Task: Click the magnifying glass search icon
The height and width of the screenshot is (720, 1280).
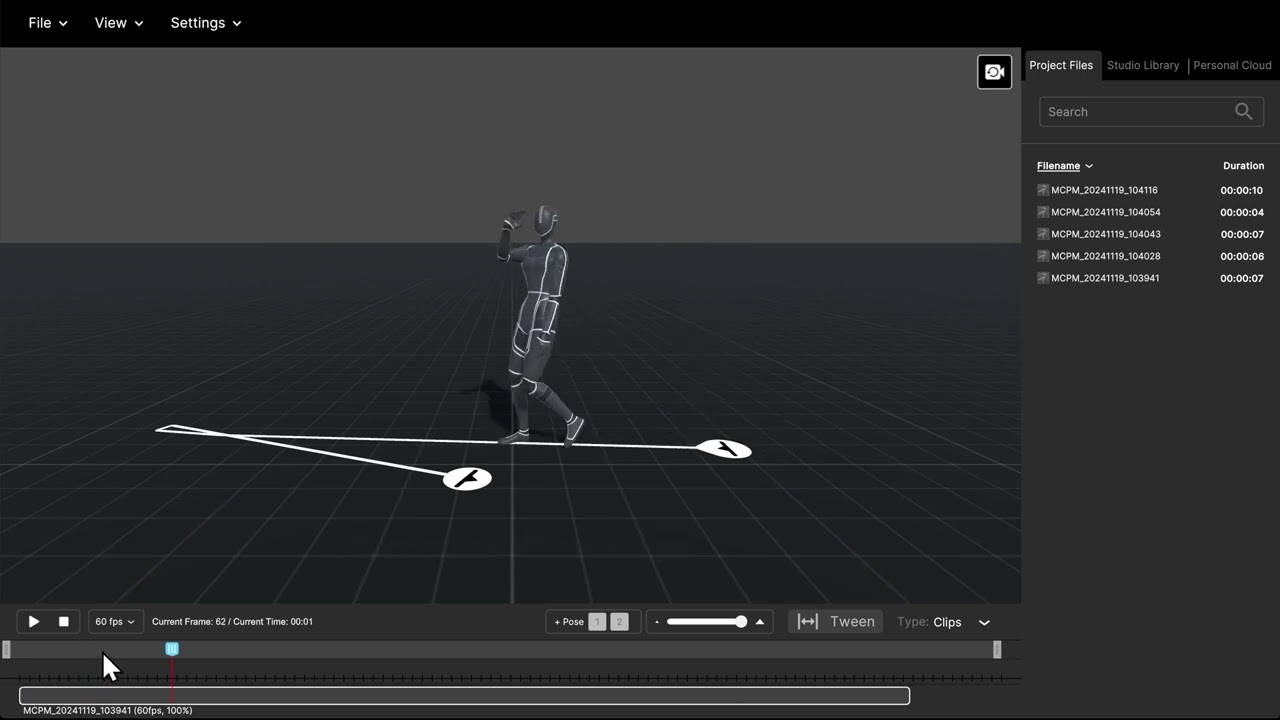Action: (x=1243, y=112)
